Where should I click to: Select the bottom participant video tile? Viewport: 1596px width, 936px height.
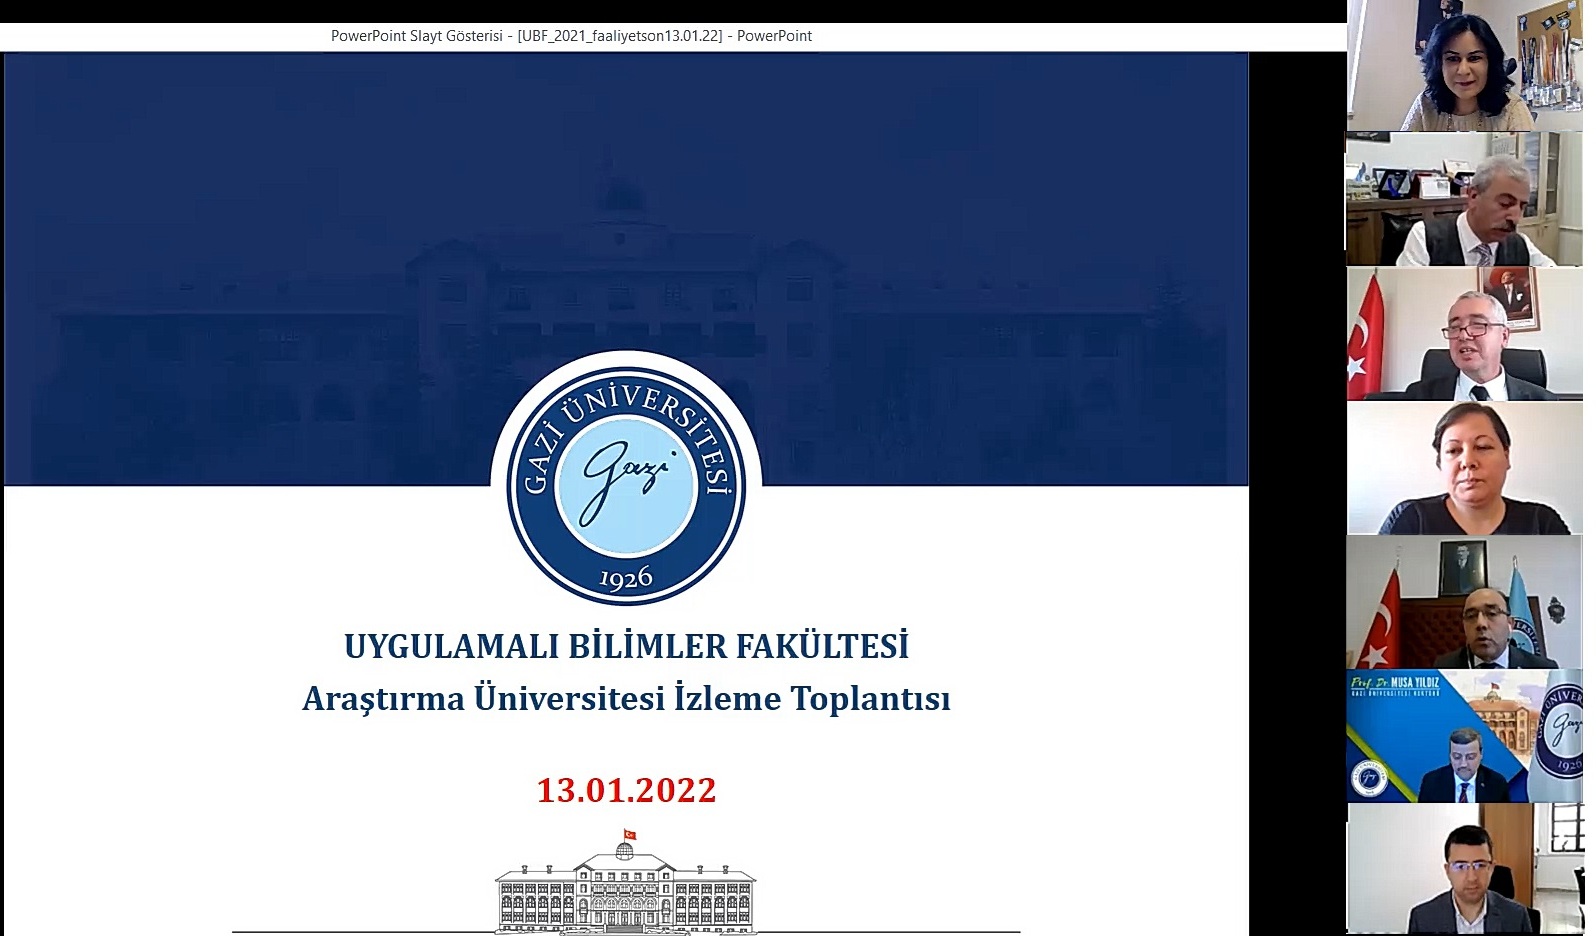pyautogui.click(x=1465, y=872)
